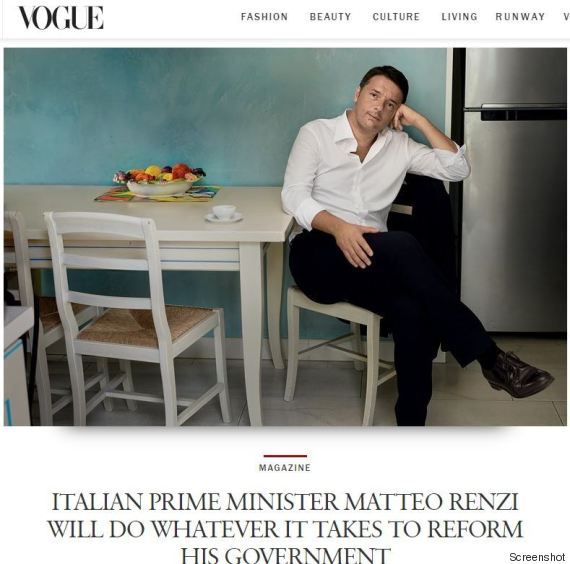Open the BEAUTY section
The height and width of the screenshot is (564, 570).
pyautogui.click(x=330, y=17)
